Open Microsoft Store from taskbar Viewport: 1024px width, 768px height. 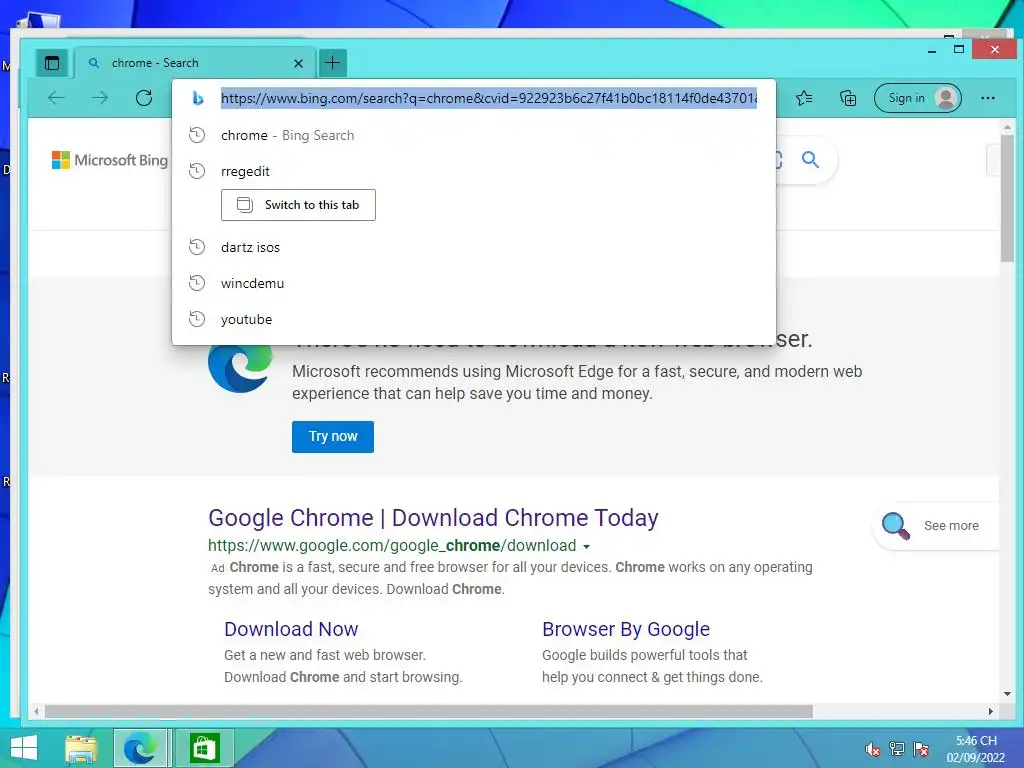(203, 748)
